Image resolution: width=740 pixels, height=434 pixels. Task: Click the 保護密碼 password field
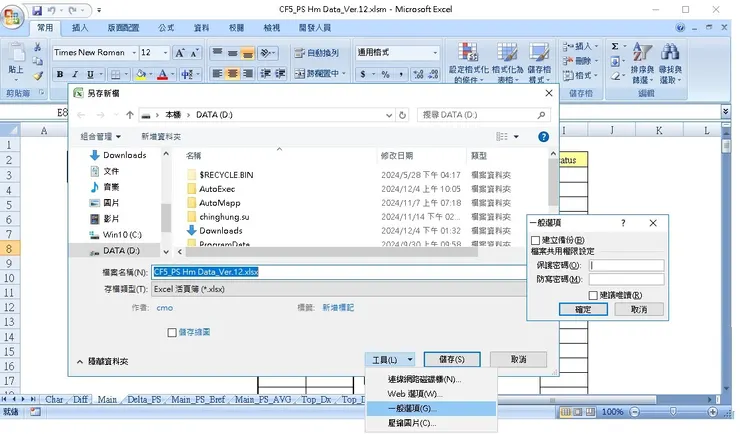pos(626,265)
